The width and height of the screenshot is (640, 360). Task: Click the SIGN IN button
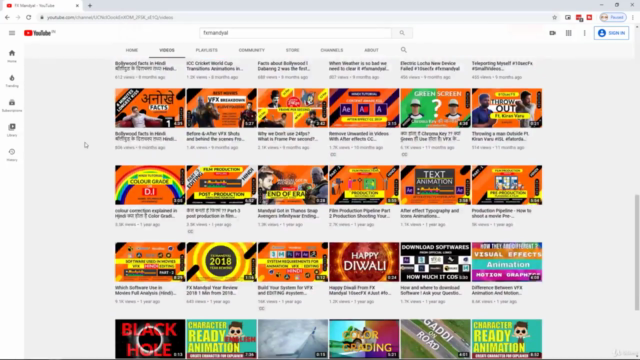(x=611, y=33)
